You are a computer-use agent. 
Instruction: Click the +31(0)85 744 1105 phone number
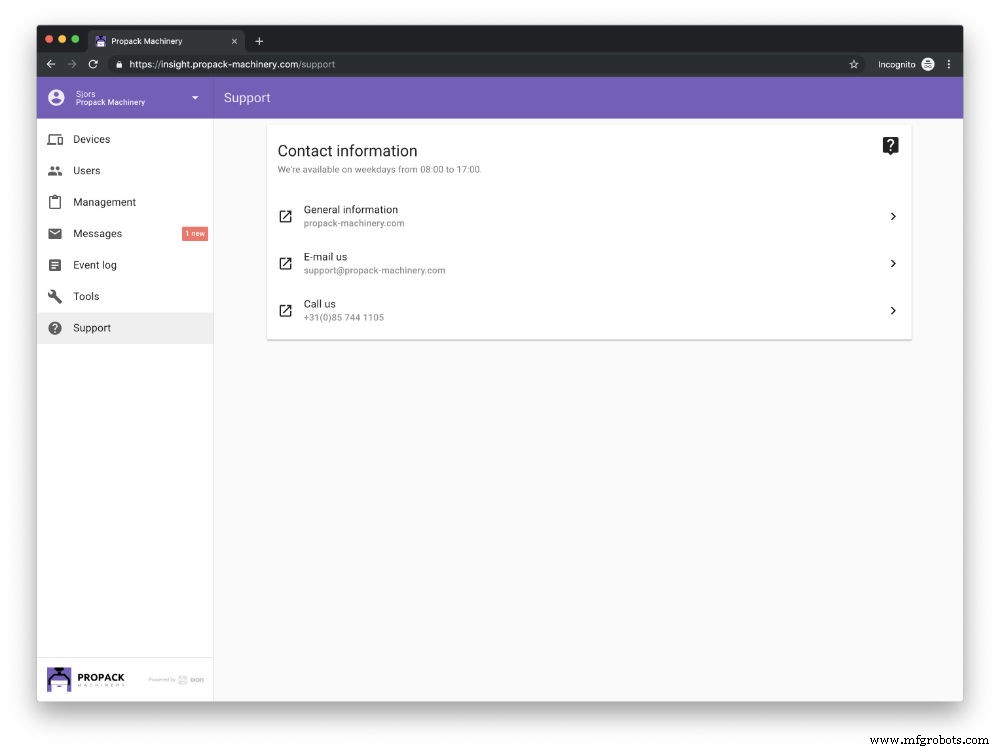(x=343, y=317)
